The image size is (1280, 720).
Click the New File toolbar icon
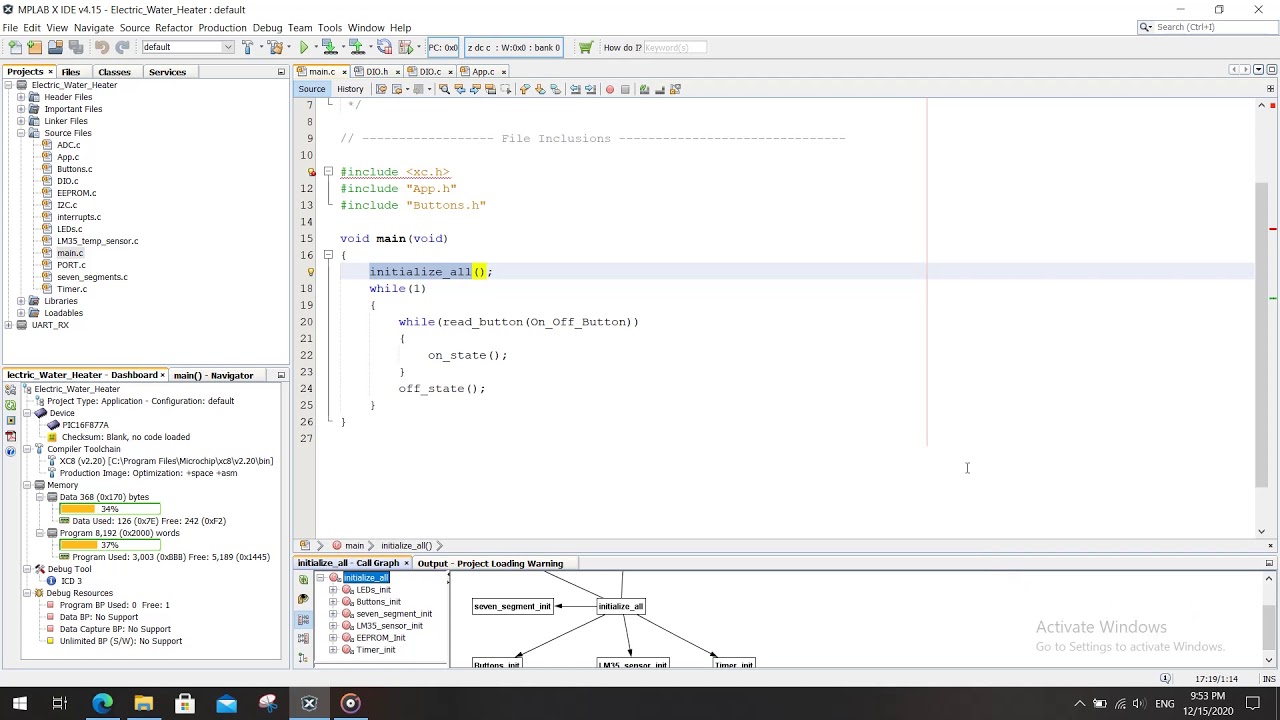click(15, 47)
